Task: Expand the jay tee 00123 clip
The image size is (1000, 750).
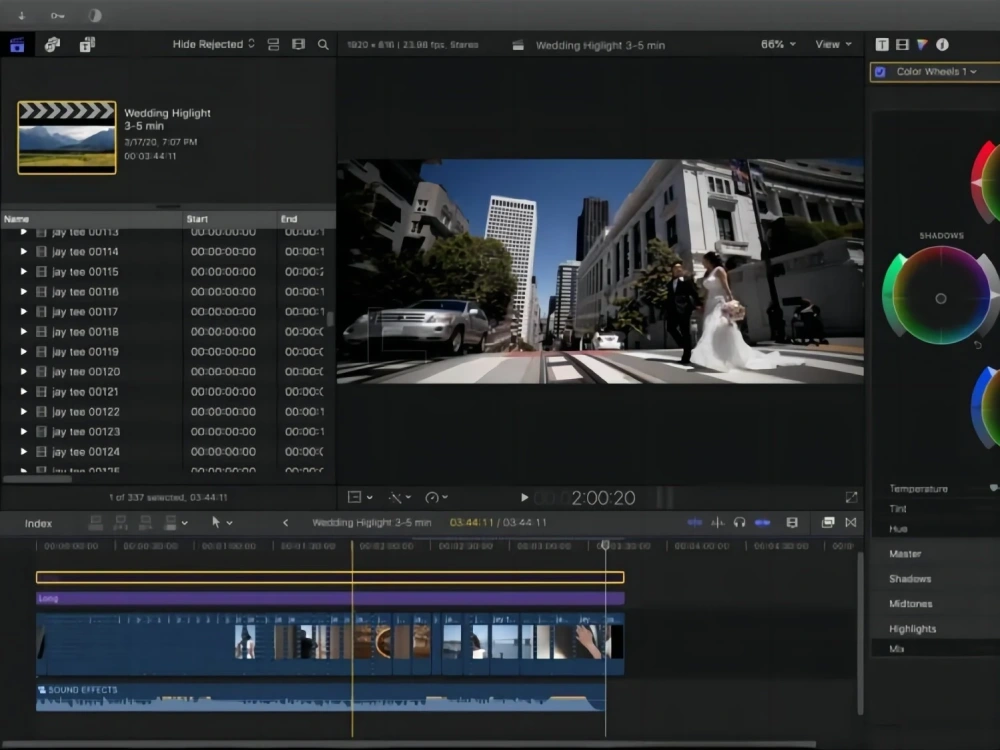Action: pos(24,431)
